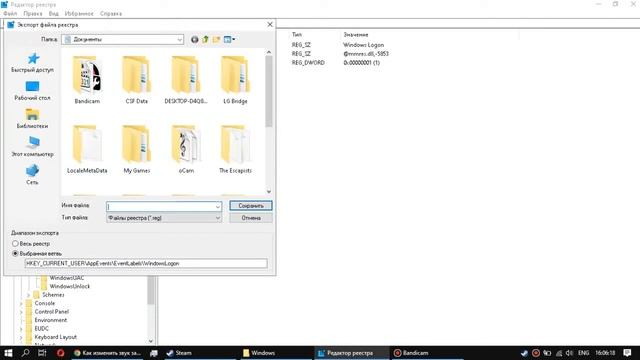This screenshot has height=360, width=640.
Task: Go to Этот компьютер in sidebar
Action: [x=32, y=147]
